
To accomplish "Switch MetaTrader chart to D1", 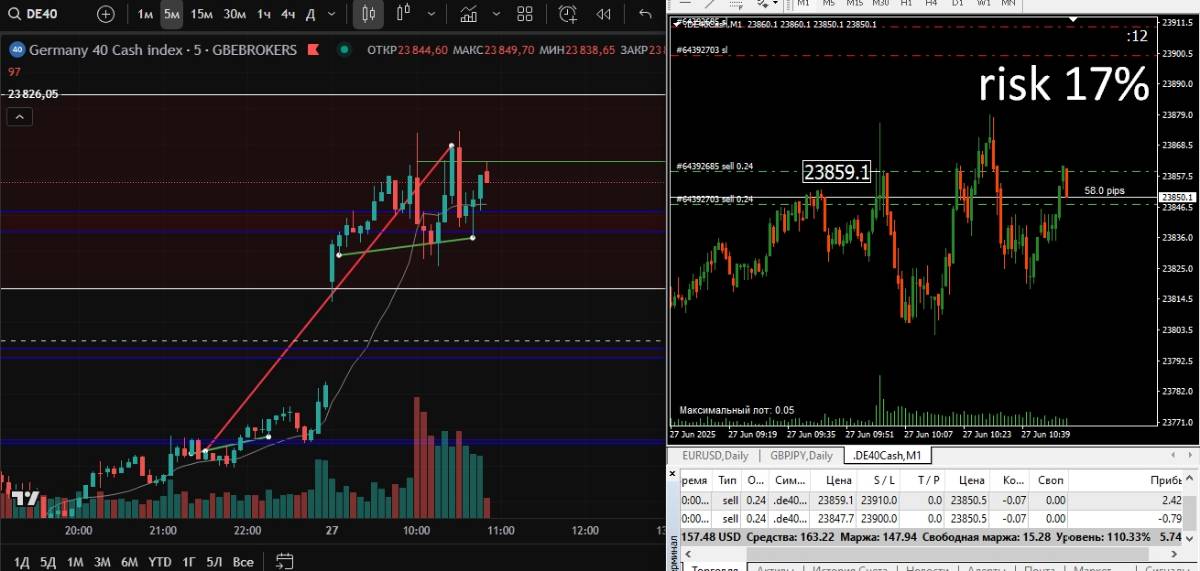I will pyautogui.click(x=957, y=4).
